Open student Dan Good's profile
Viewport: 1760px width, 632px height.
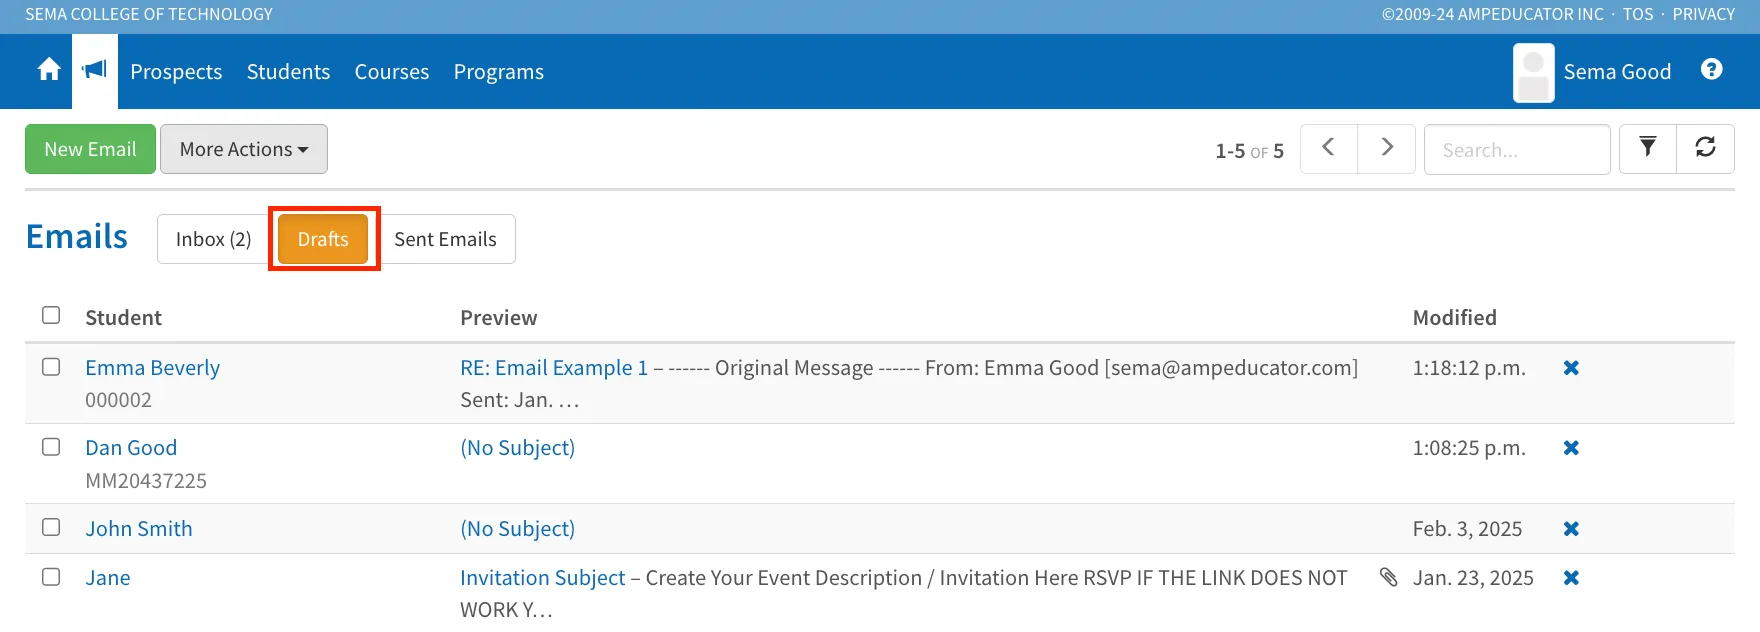[131, 448]
